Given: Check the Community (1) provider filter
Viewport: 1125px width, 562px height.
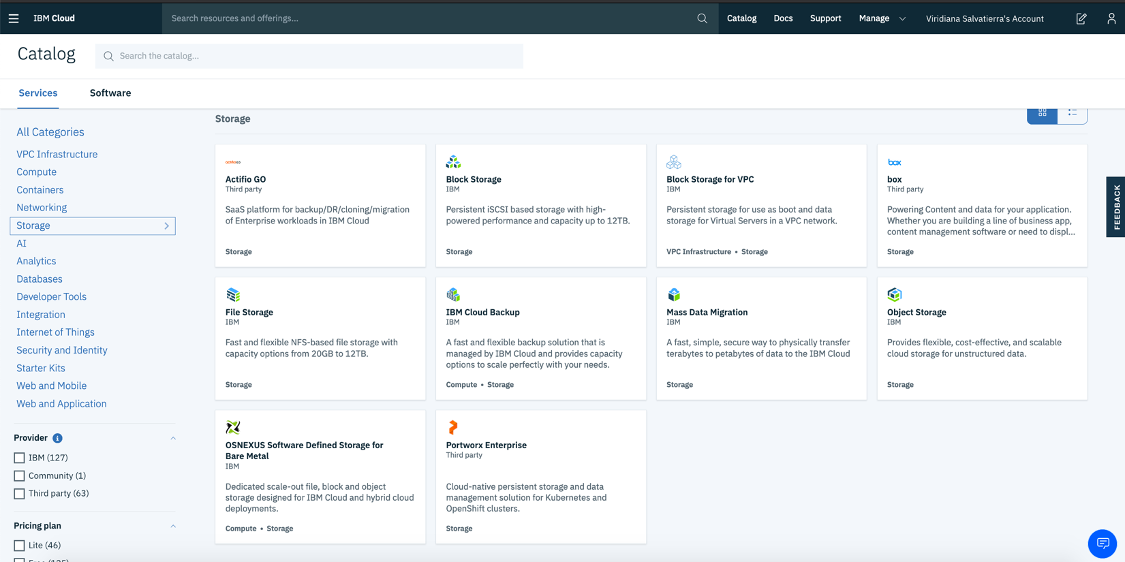Looking at the screenshot, I should coord(19,476).
